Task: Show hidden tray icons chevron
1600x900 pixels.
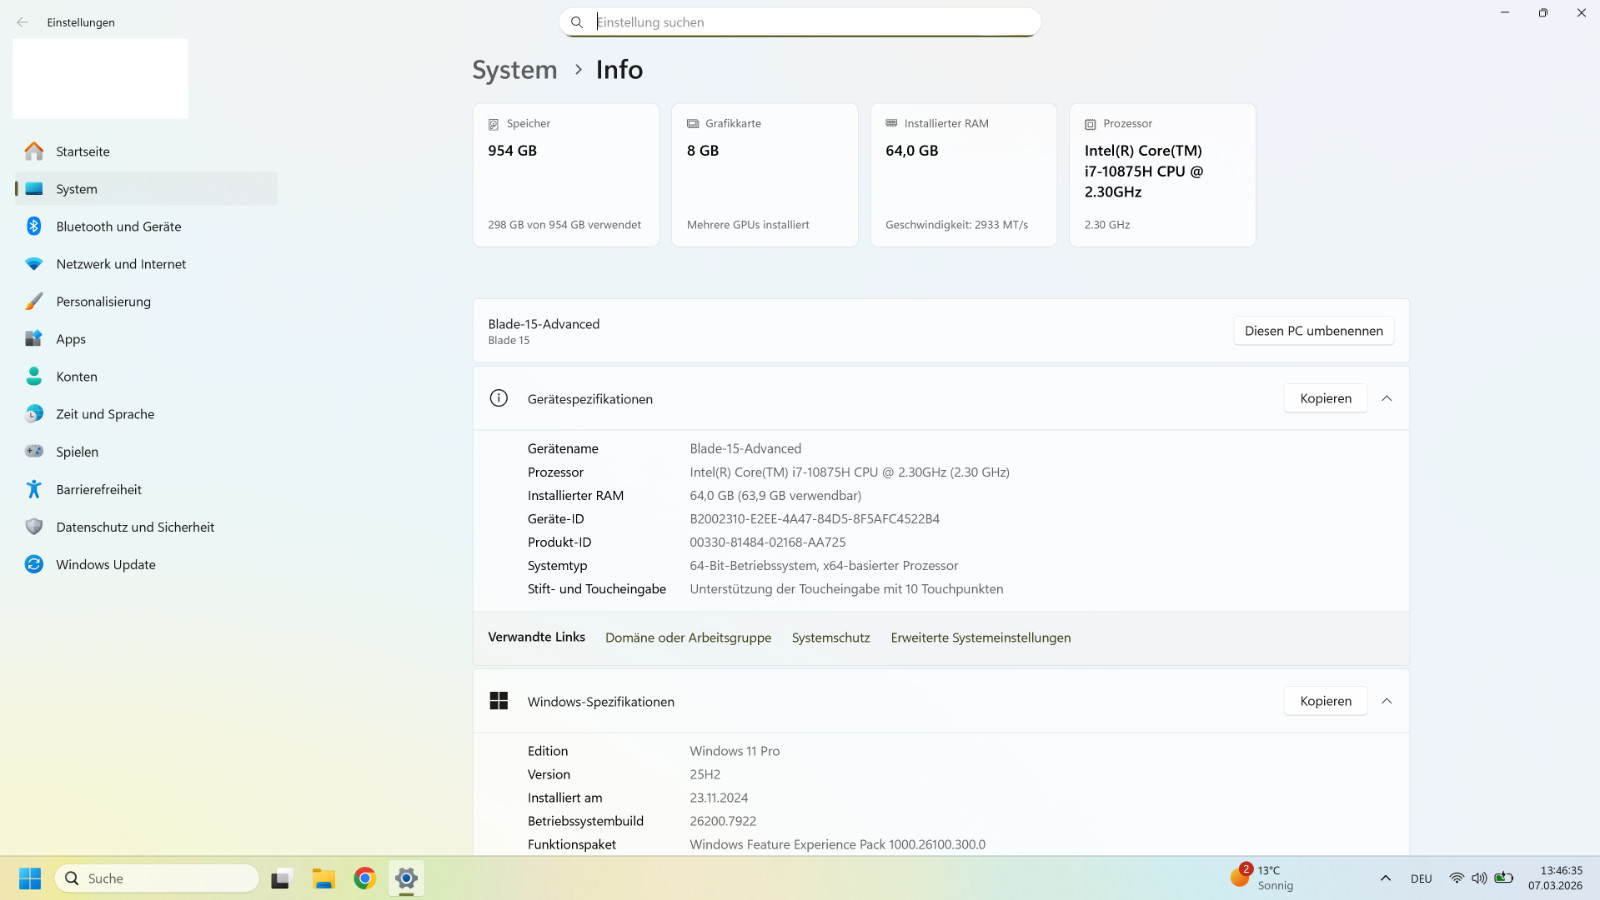Action: pos(1385,878)
